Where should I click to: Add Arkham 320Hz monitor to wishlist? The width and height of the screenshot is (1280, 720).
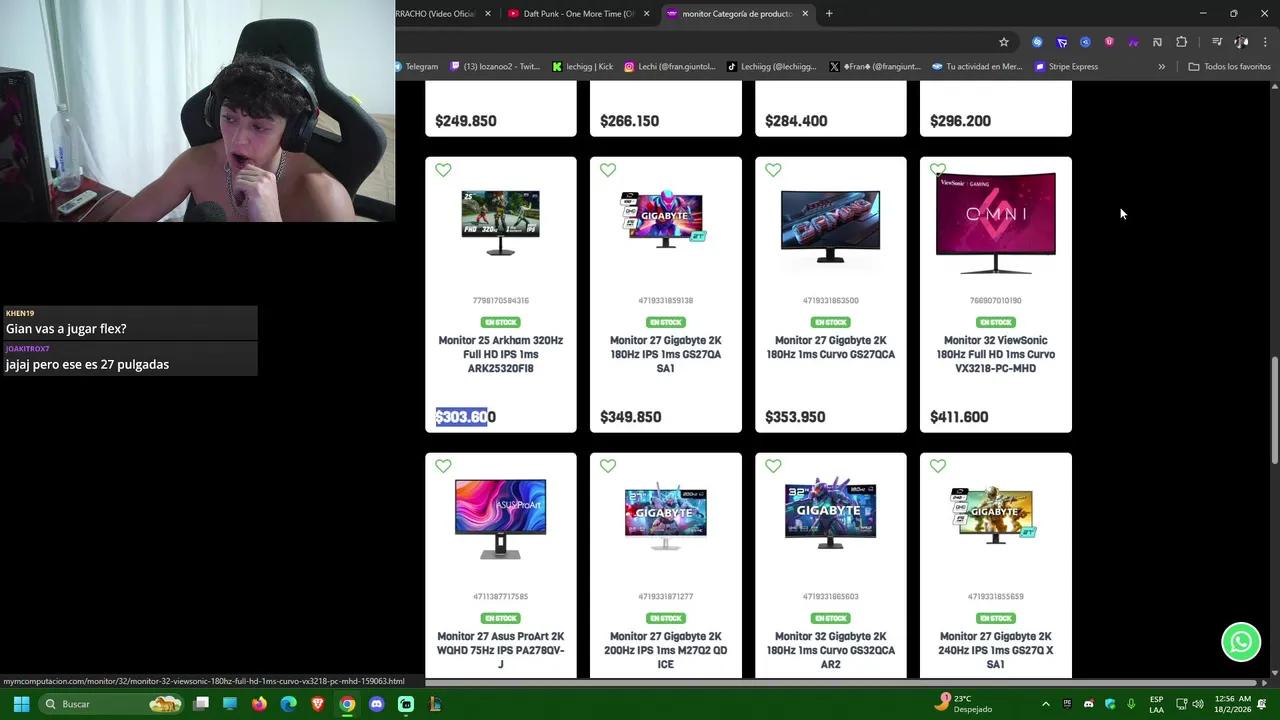click(443, 170)
